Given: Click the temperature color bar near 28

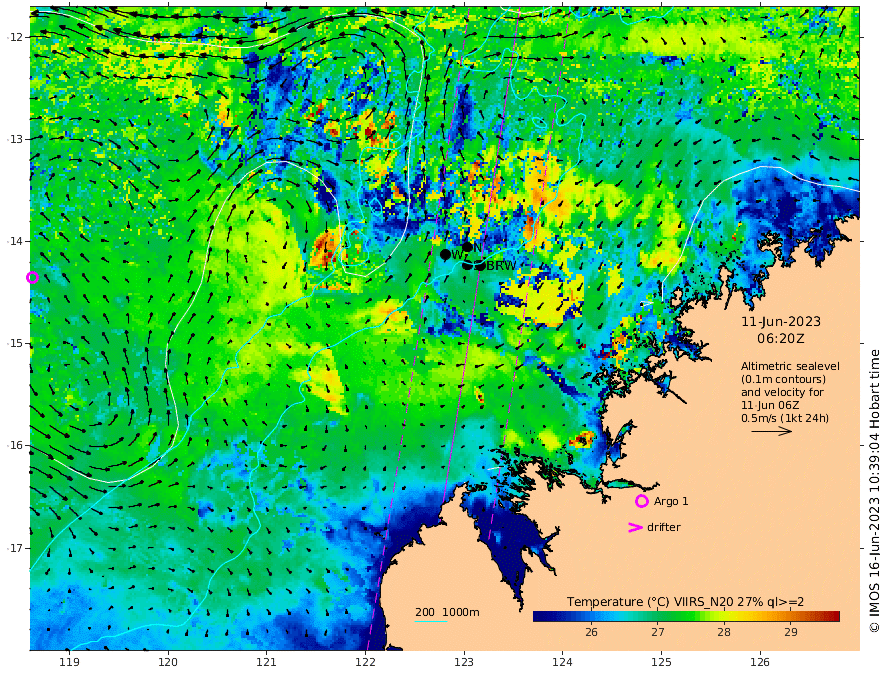Looking at the screenshot, I should point(724,616).
